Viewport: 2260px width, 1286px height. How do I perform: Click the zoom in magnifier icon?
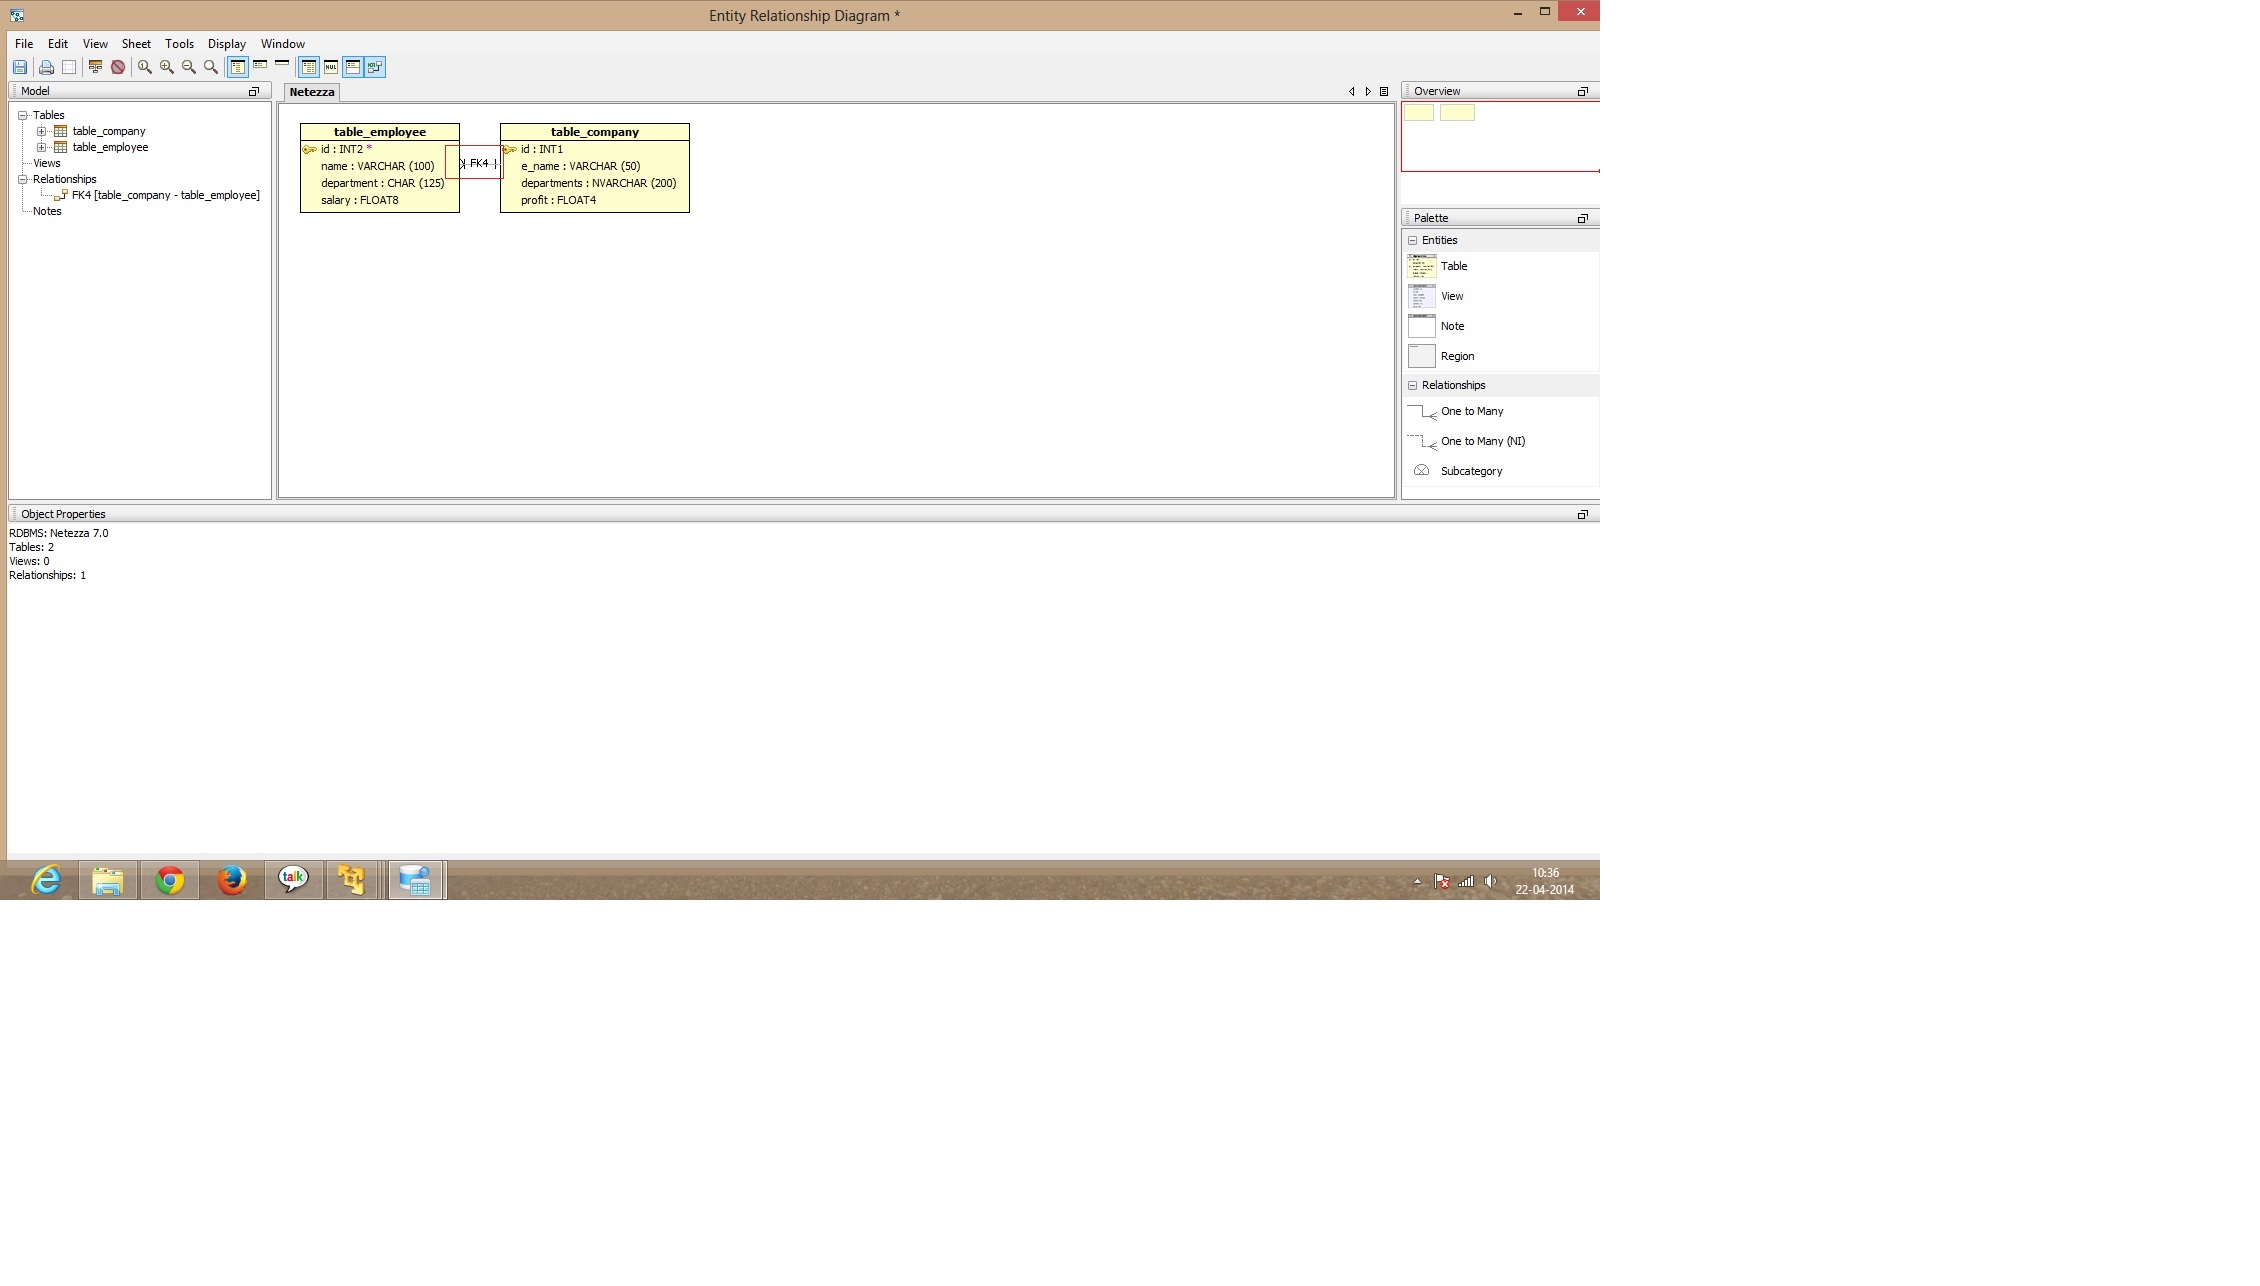point(167,67)
